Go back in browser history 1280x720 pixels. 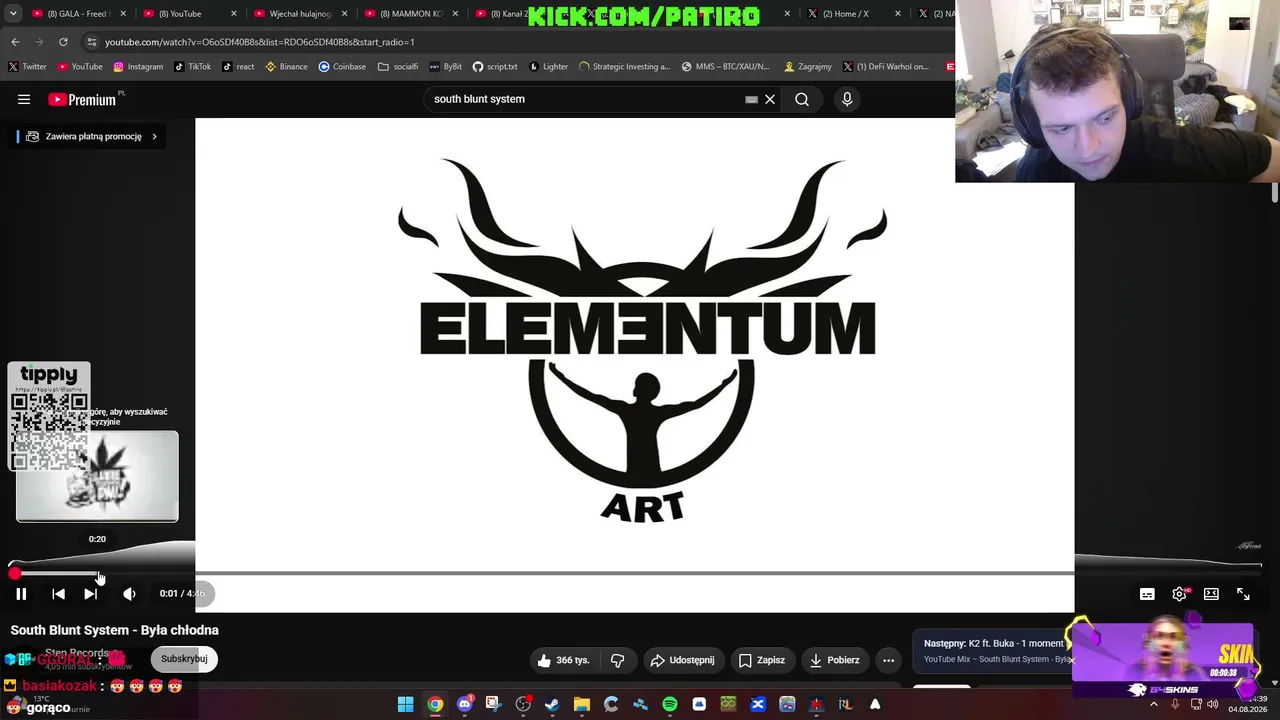pyautogui.click(x=15, y=42)
